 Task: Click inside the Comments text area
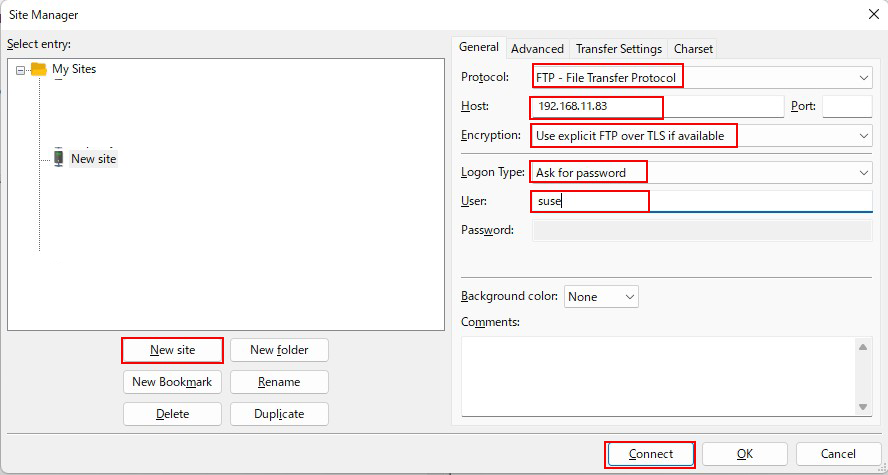click(x=658, y=376)
